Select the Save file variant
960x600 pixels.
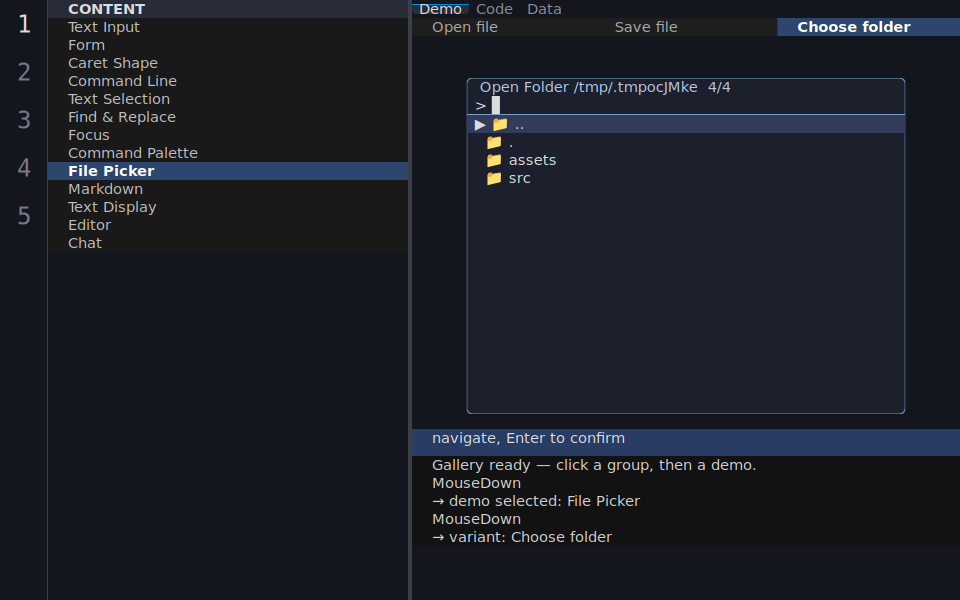pyautogui.click(x=685, y=27)
